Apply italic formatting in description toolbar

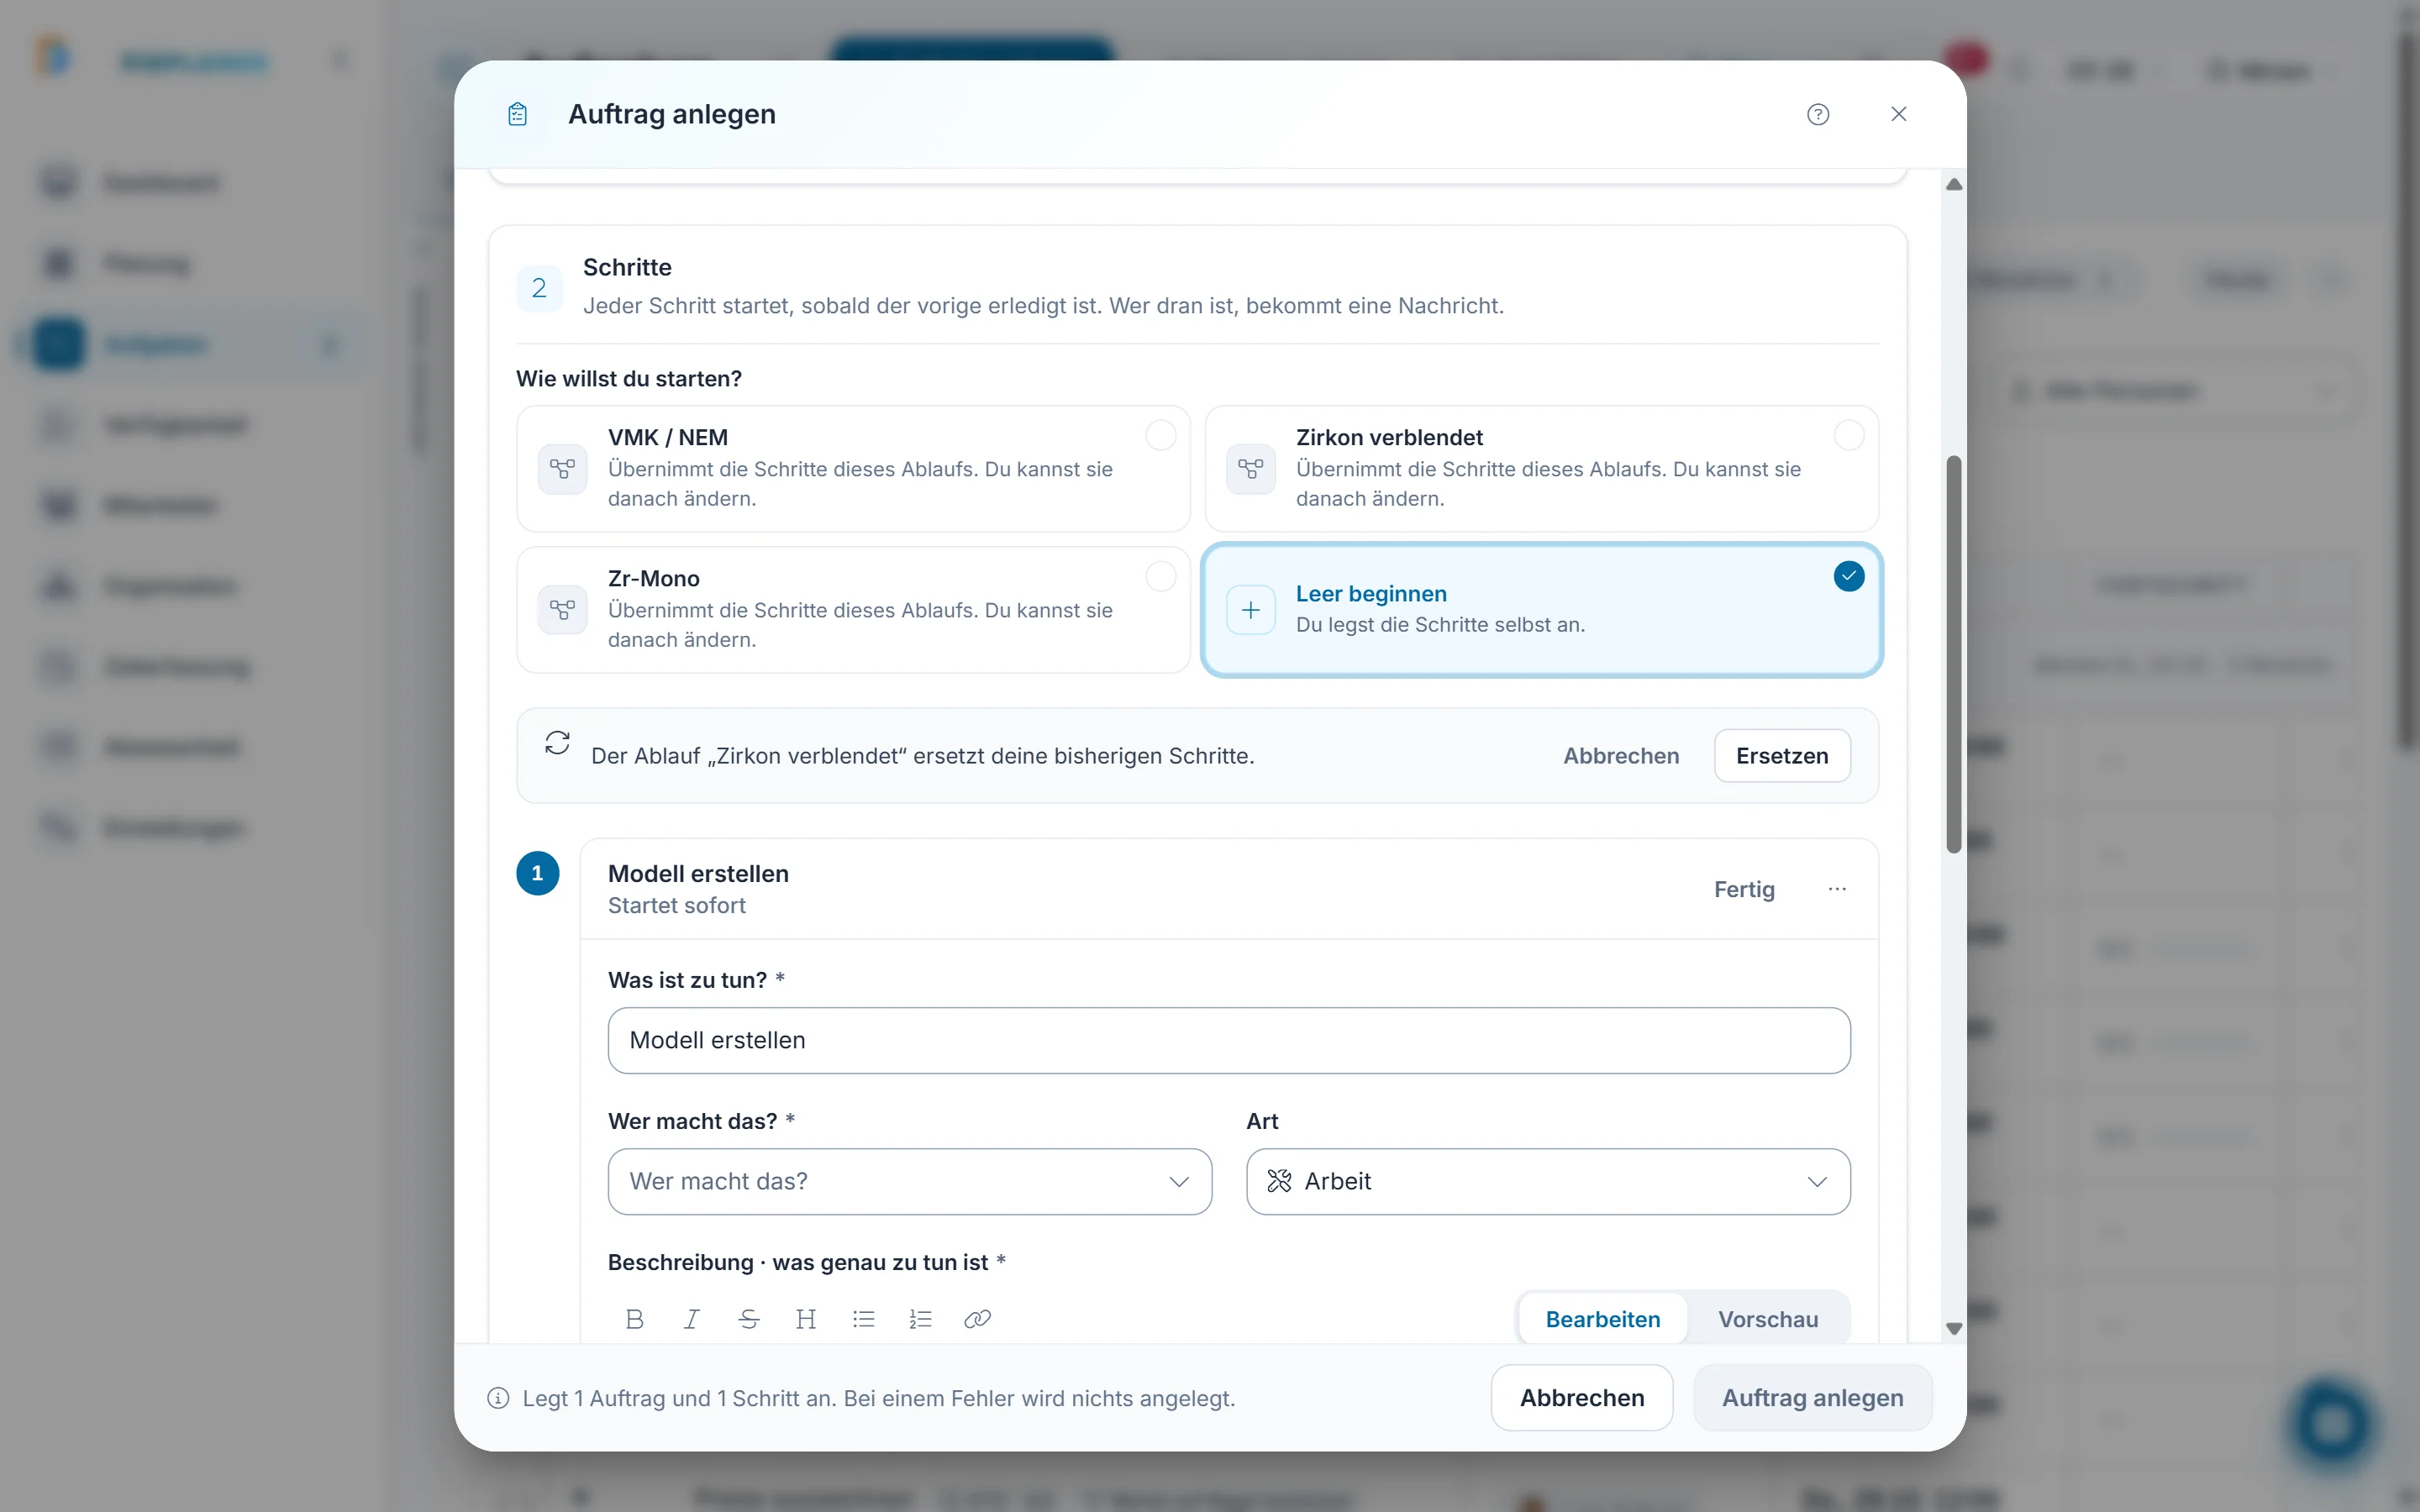point(691,1319)
